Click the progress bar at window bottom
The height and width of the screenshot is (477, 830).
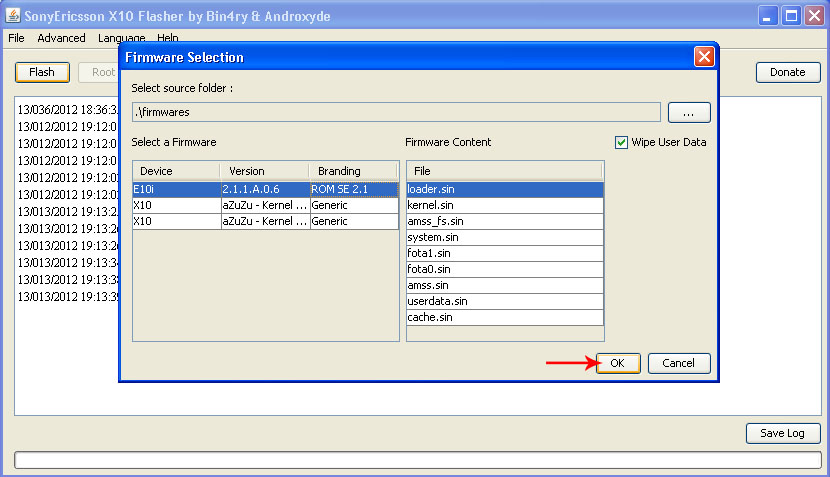pos(418,460)
